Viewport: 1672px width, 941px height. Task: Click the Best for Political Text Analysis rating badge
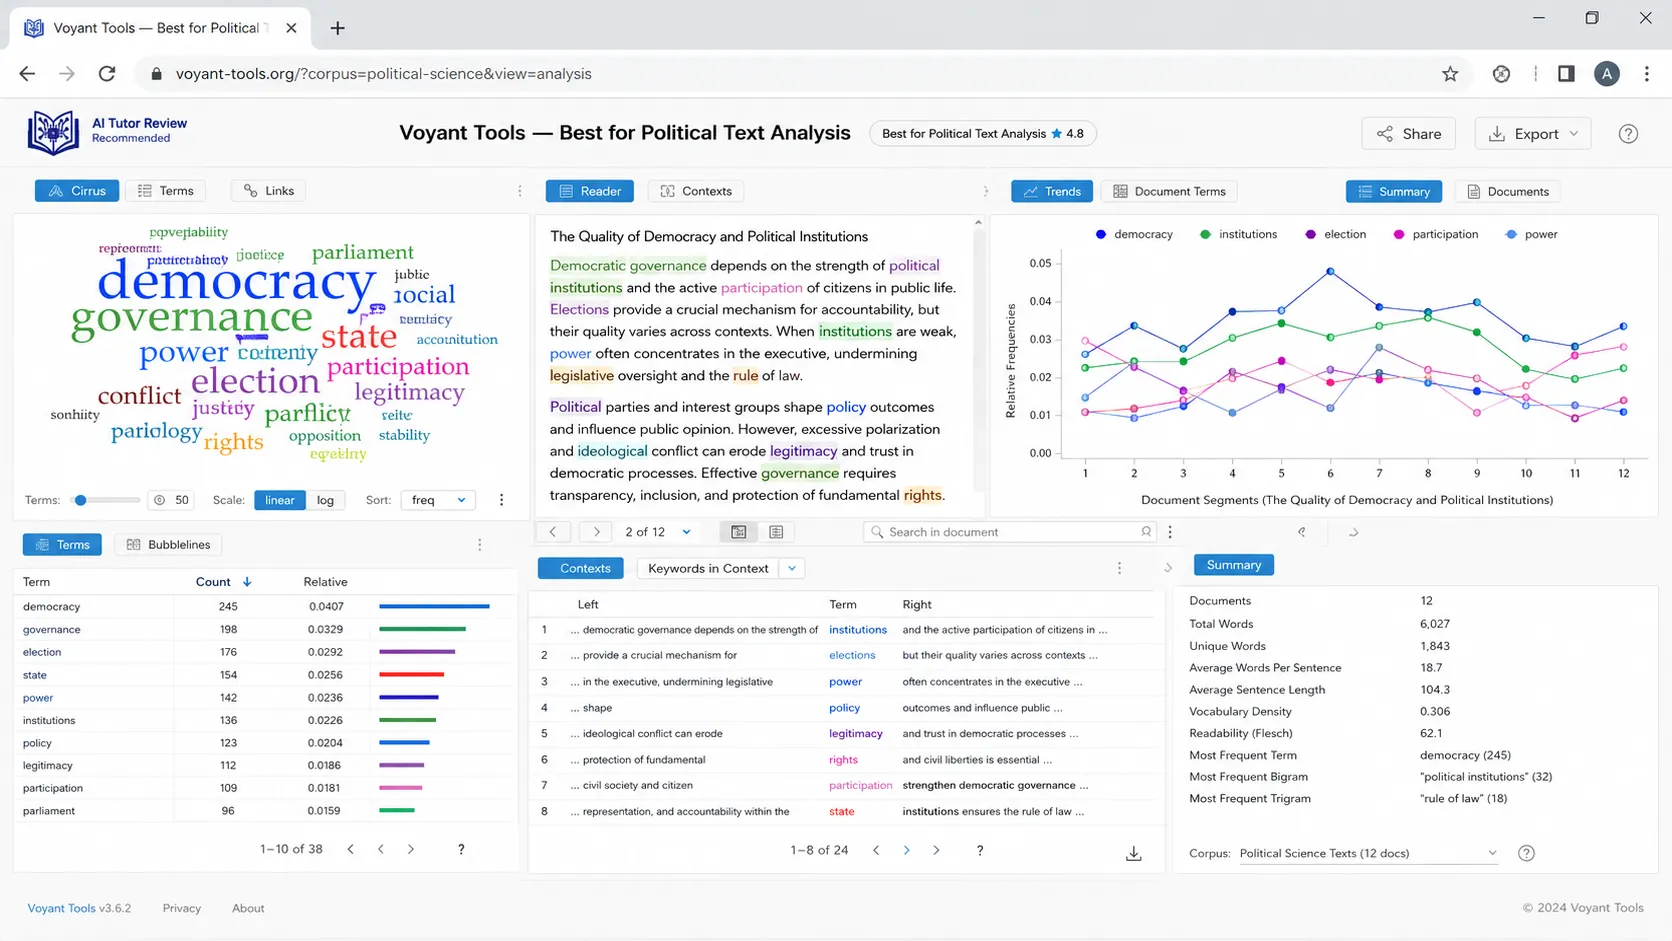[983, 134]
